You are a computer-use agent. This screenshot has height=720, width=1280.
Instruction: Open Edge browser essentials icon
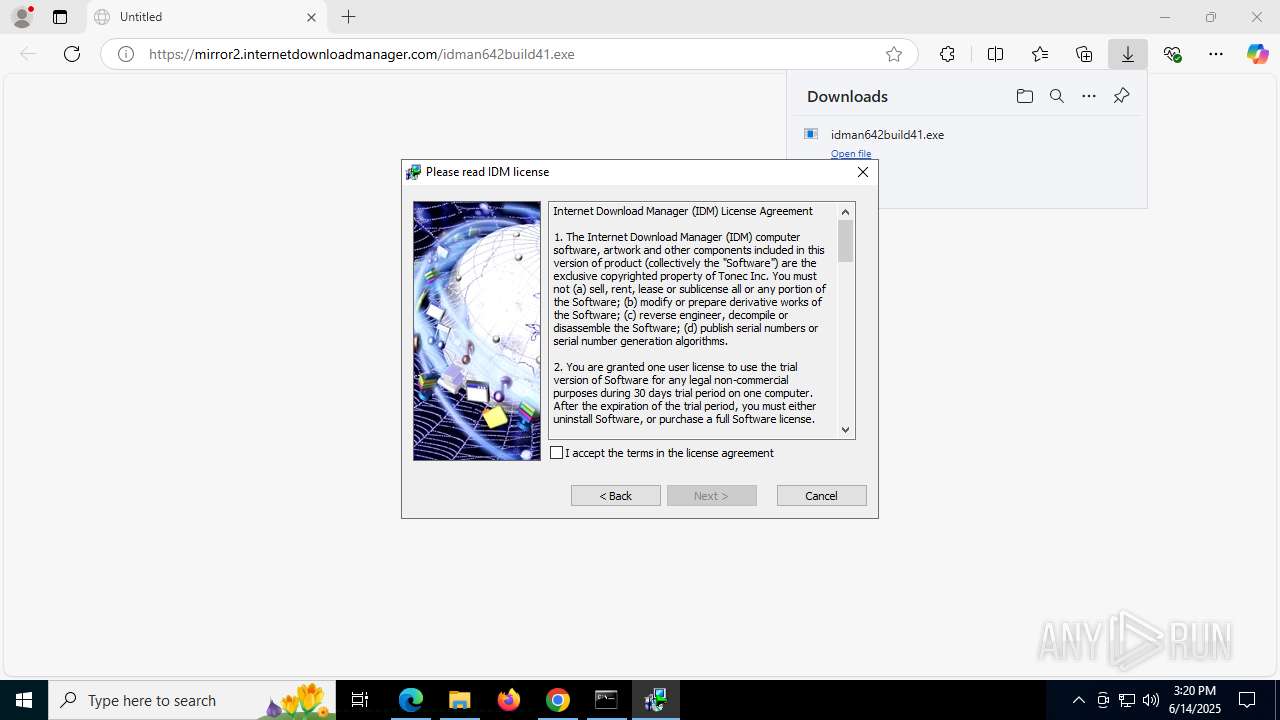(x=1173, y=54)
